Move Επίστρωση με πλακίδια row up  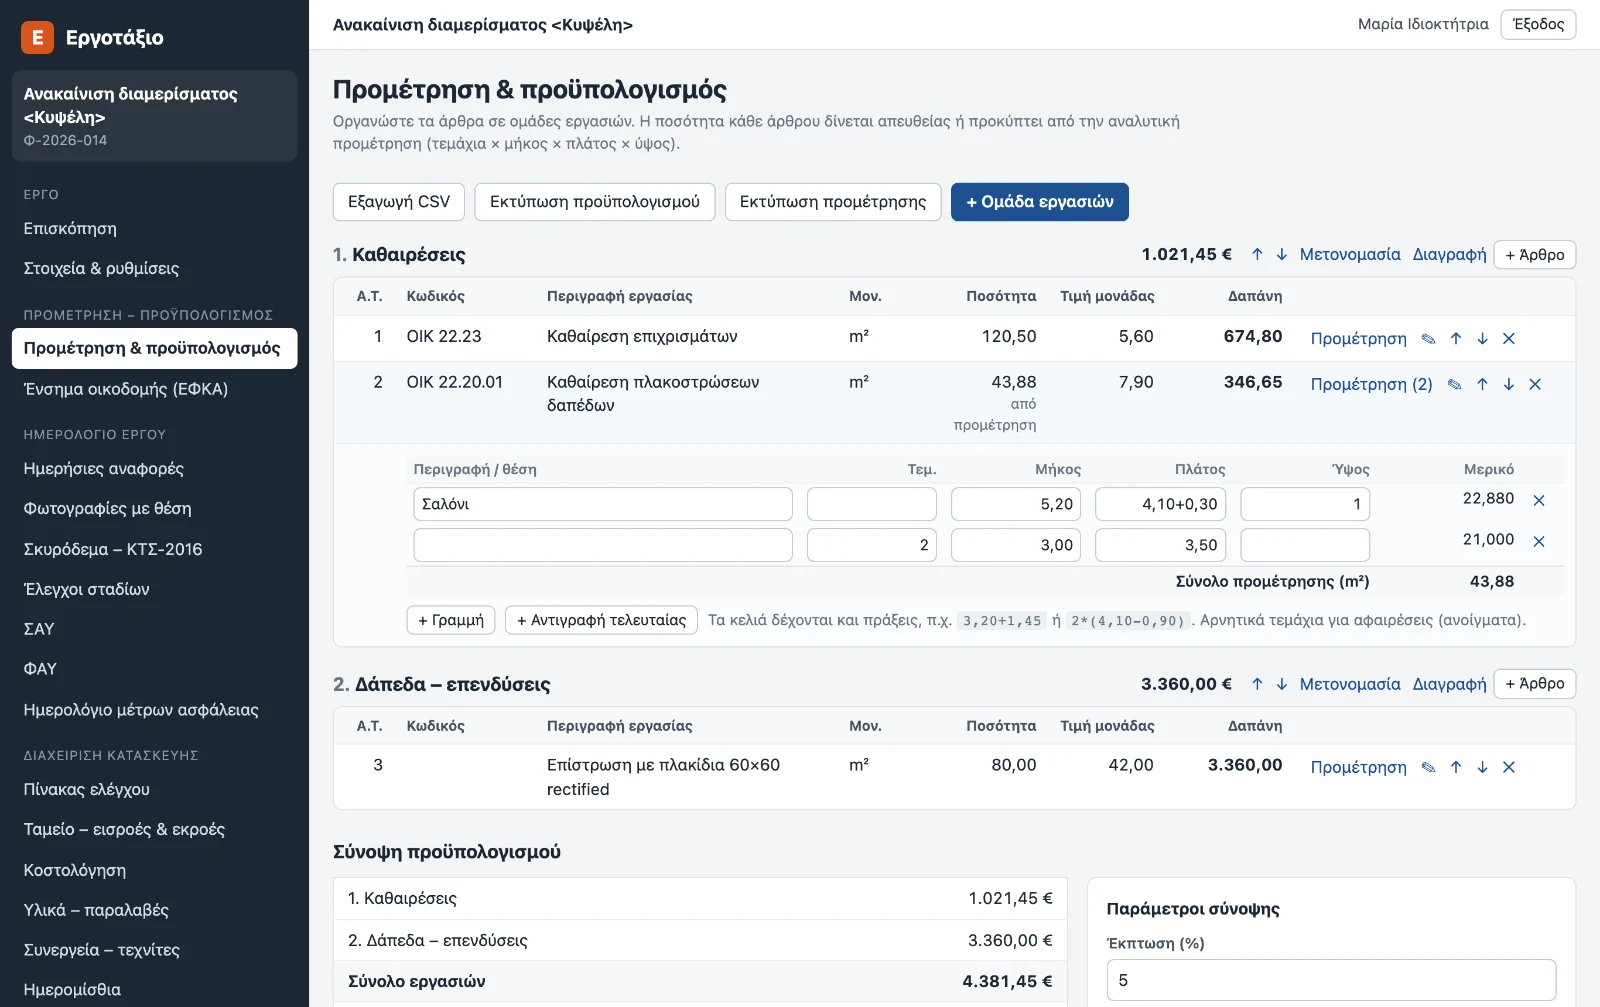point(1456,767)
